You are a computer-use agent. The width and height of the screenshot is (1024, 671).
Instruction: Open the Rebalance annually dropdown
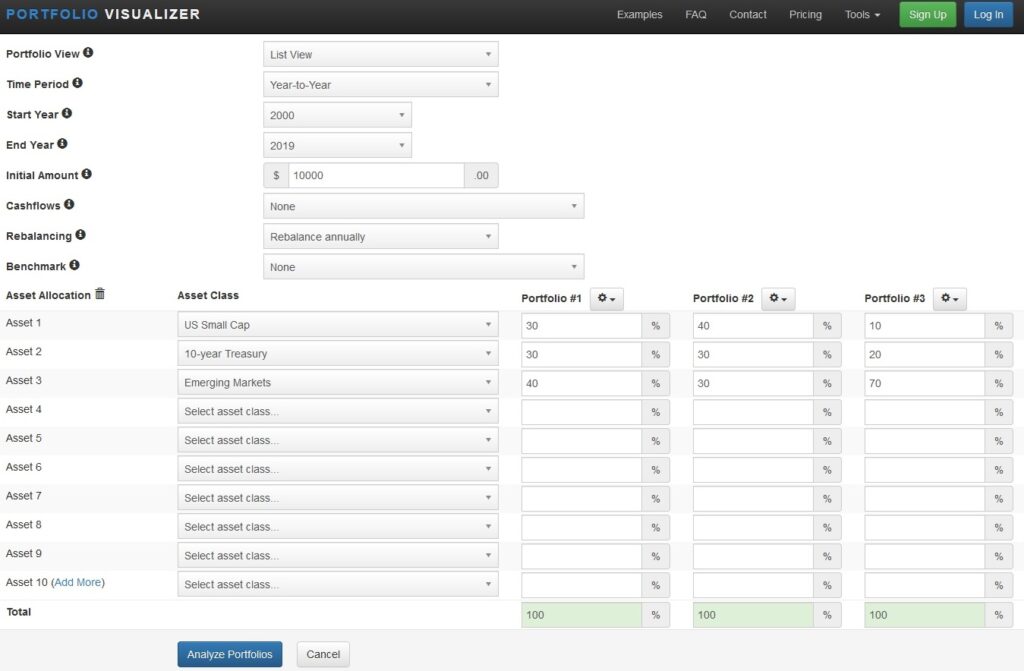381,237
